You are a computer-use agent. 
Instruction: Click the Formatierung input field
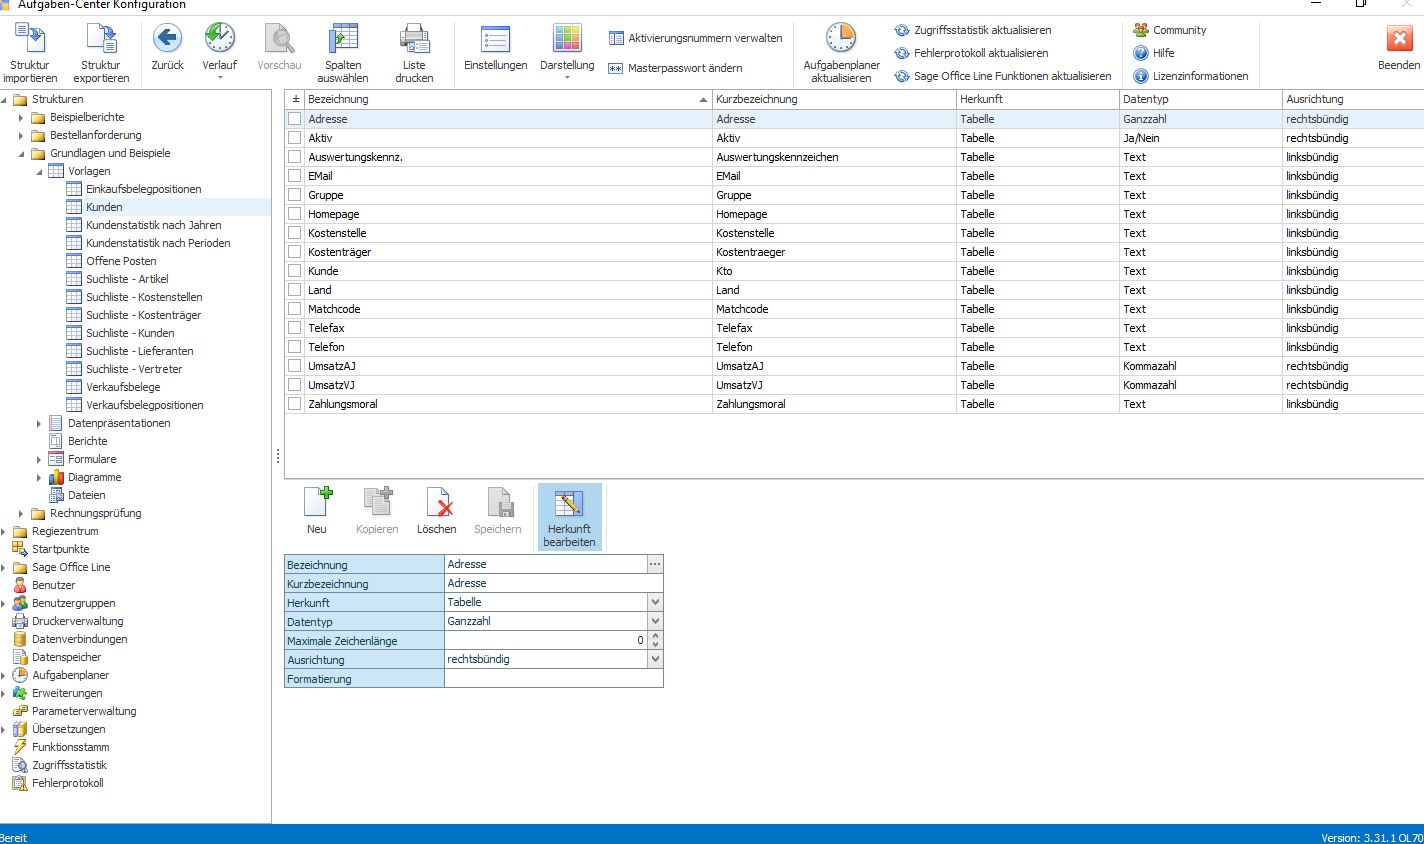click(553, 678)
